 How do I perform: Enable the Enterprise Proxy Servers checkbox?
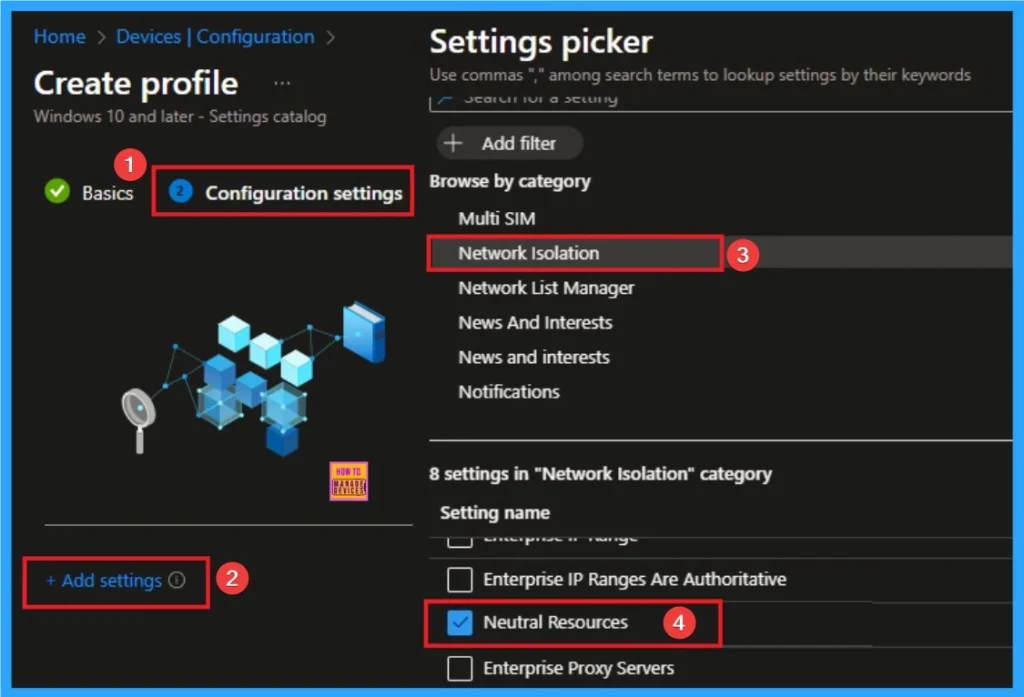click(459, 668)
